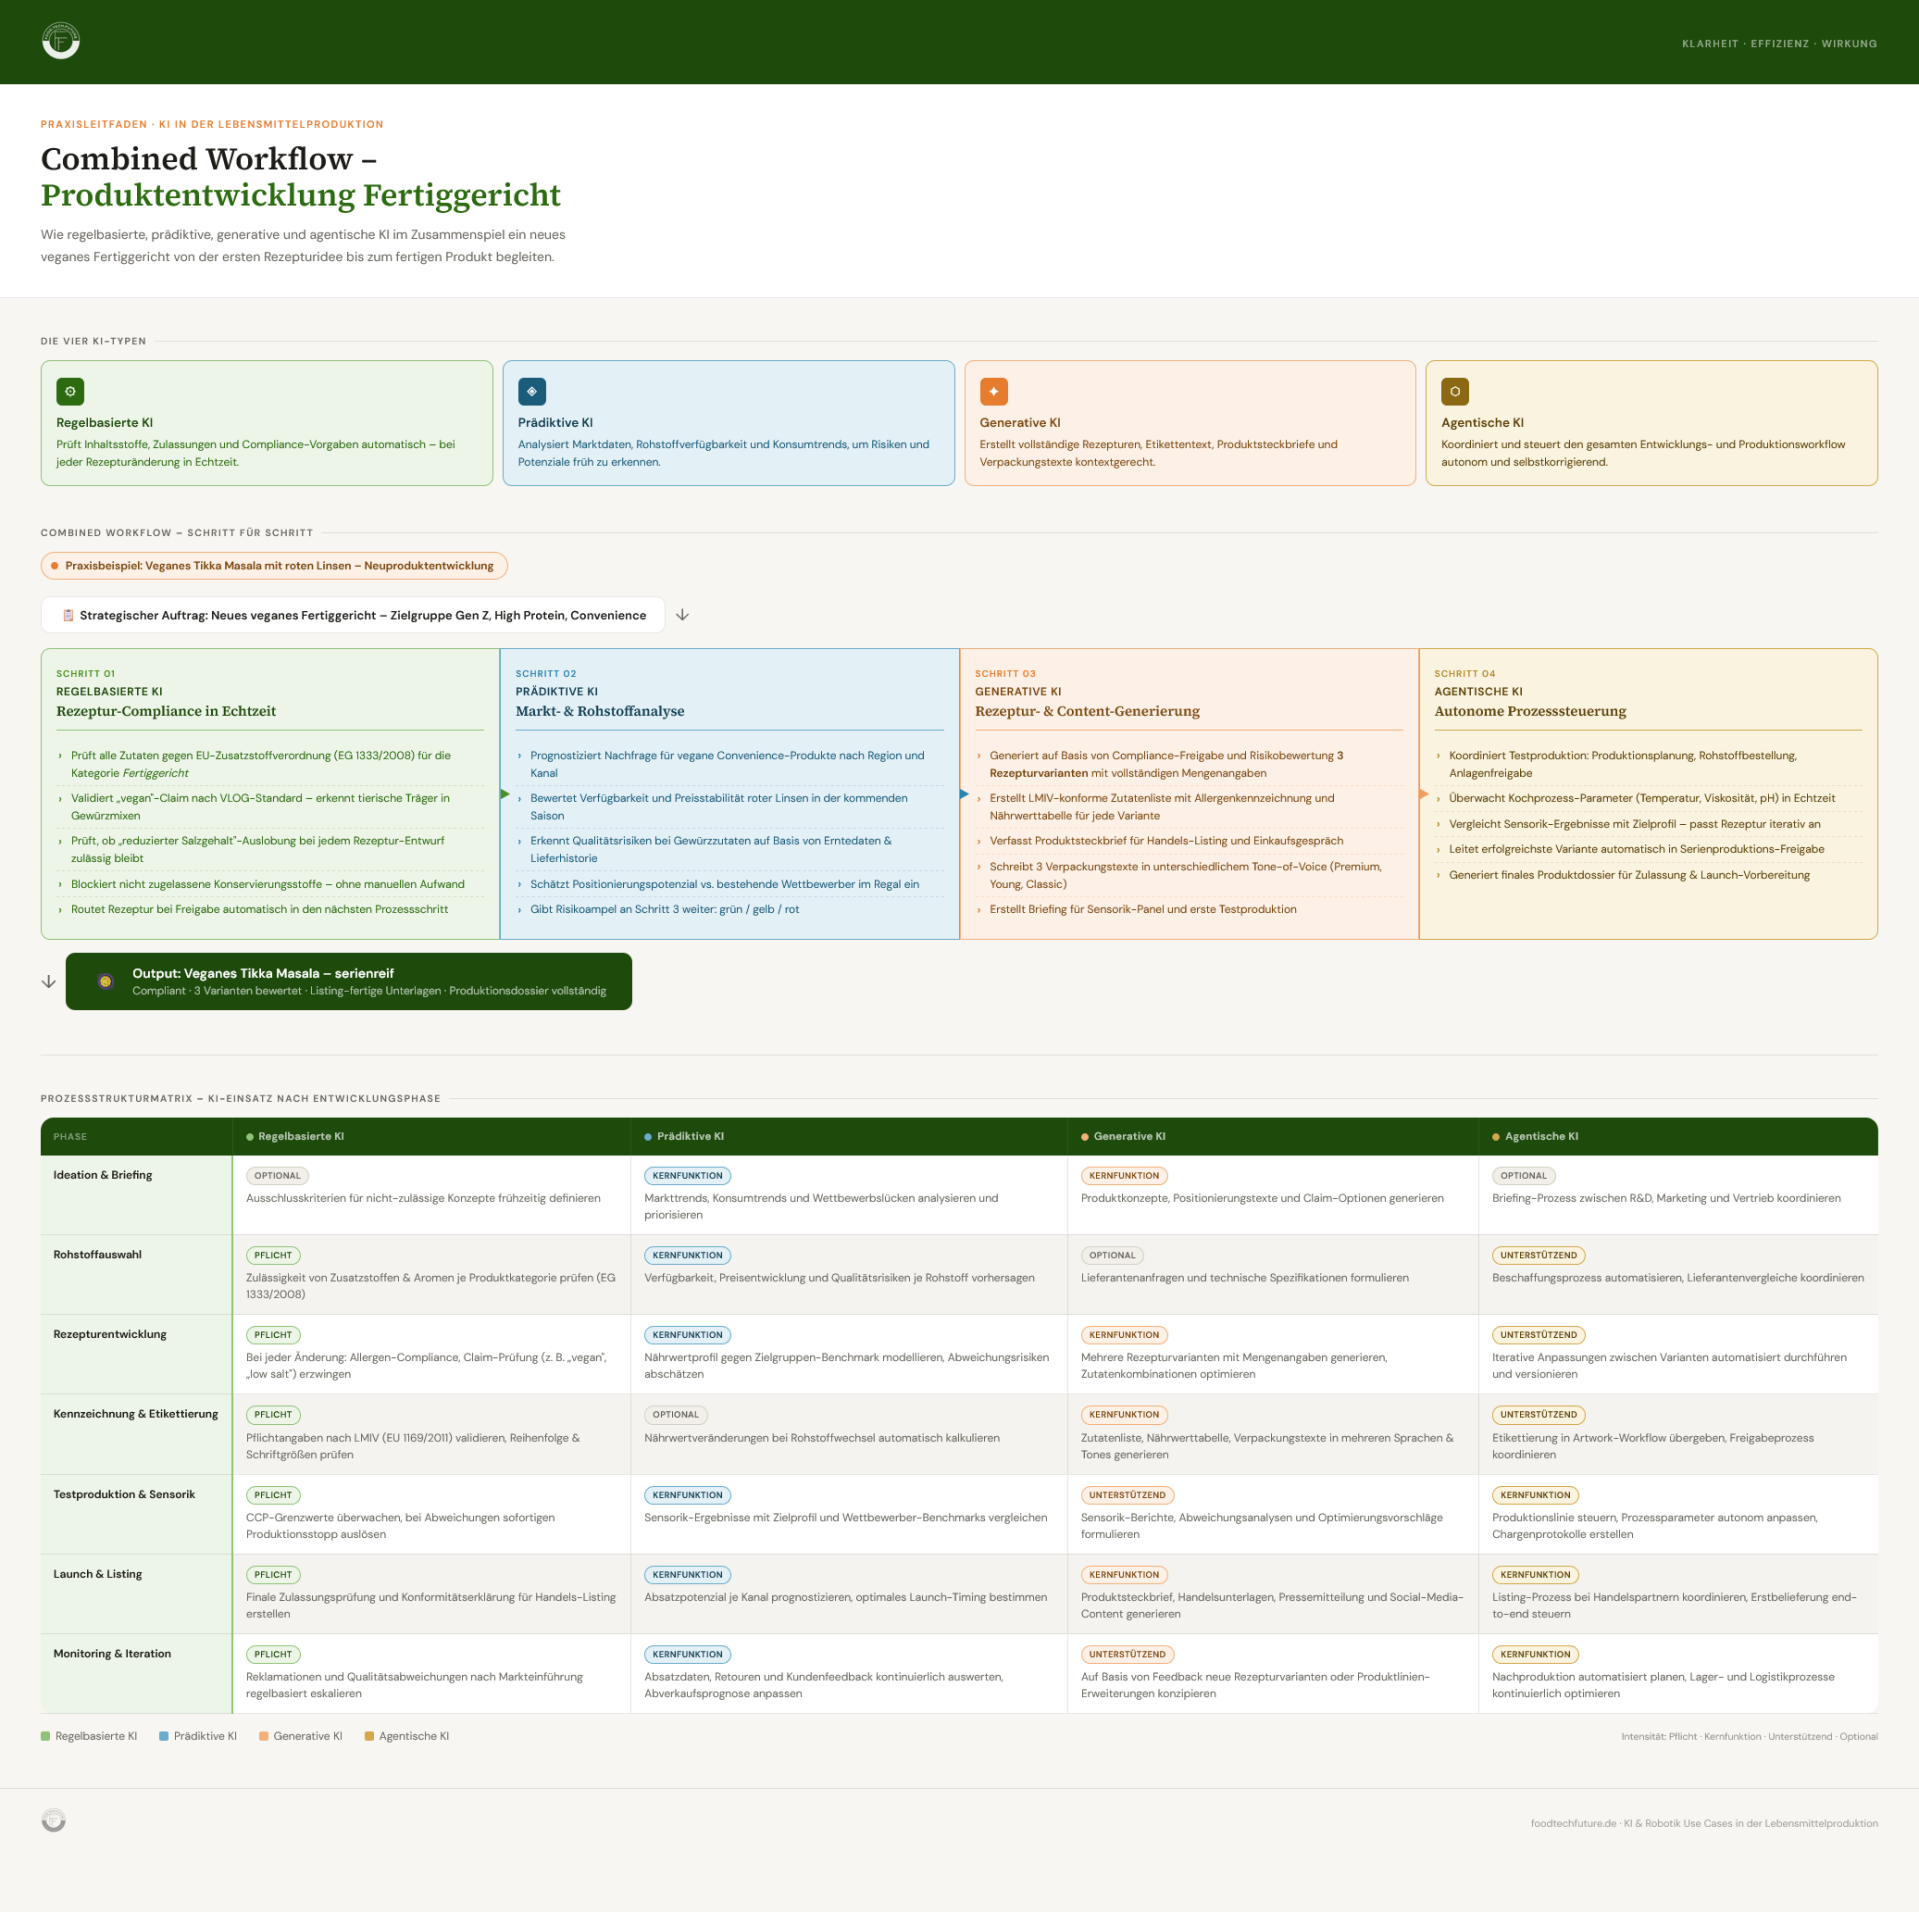Click the Autonome Prozesssteuerung step heading

click(x=1530, y=711)
